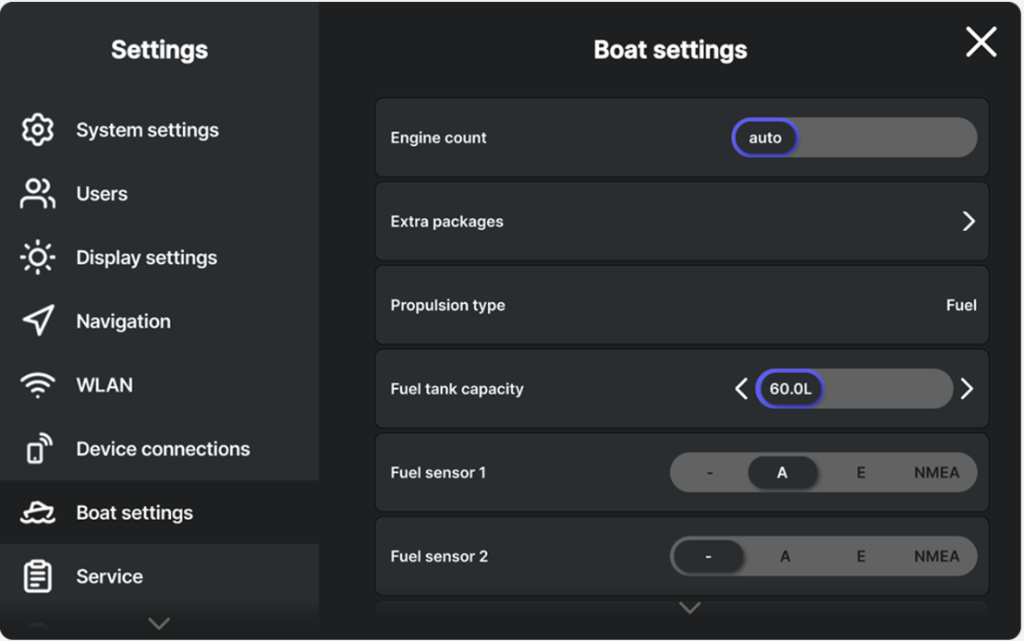Open System settings menu entry
This screenshot has width=1024, height=641.
[159, 130]
